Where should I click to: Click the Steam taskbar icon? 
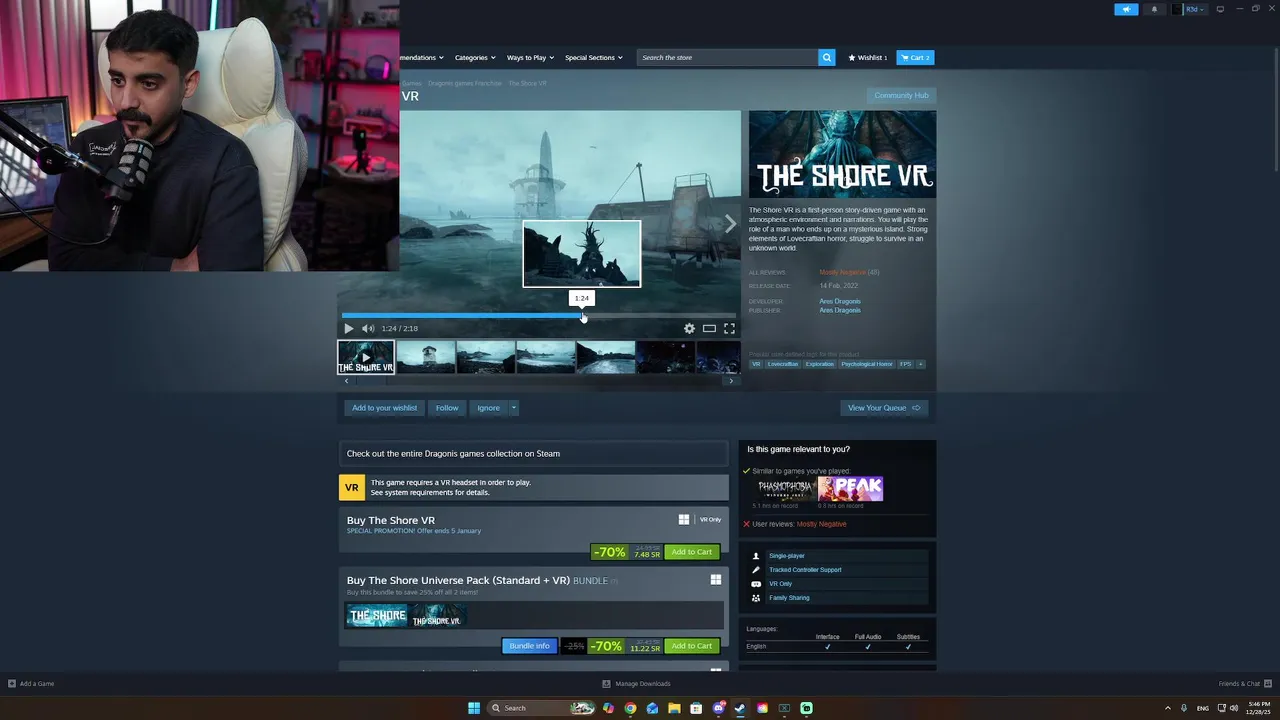740,708
